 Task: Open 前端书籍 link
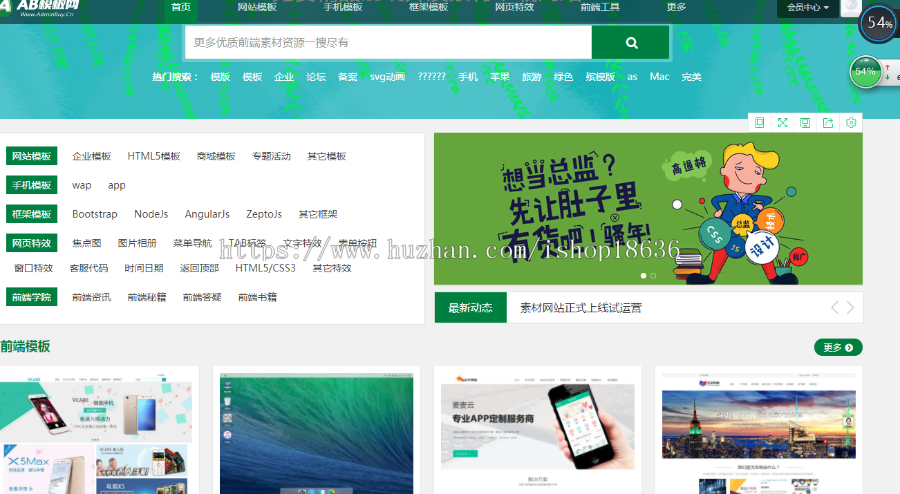pyautogui.click(x=257, y=297)
